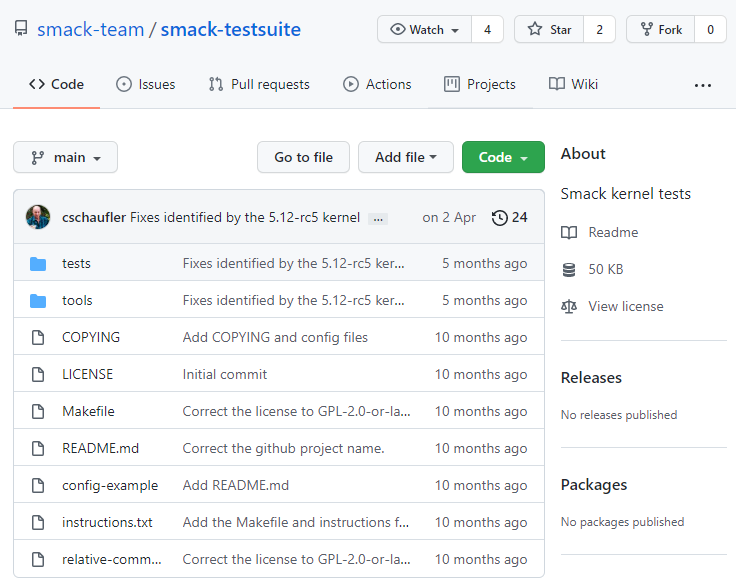
Task: Open the LICENSE file
Action: pyautogui.click(x=87, y=375)
